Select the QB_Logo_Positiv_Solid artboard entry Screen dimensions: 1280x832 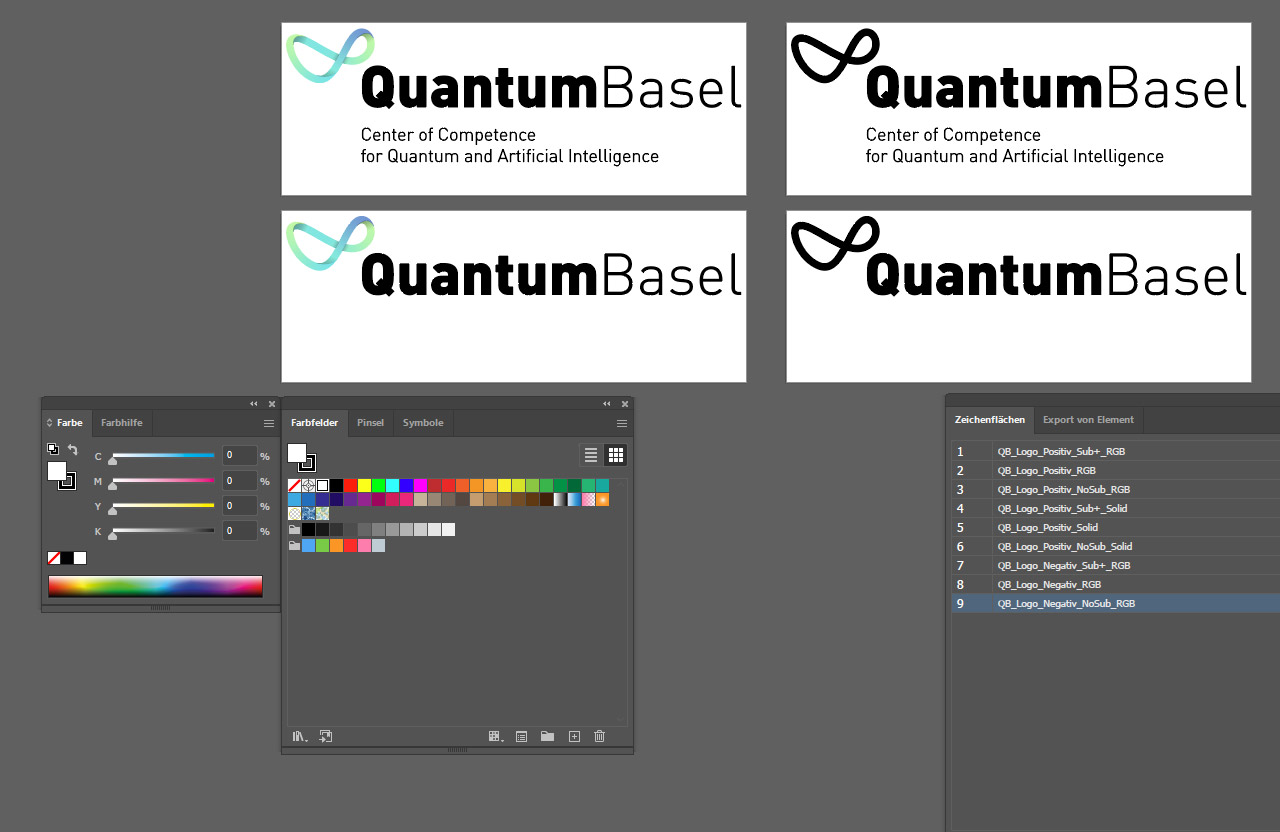point(1047,527)
